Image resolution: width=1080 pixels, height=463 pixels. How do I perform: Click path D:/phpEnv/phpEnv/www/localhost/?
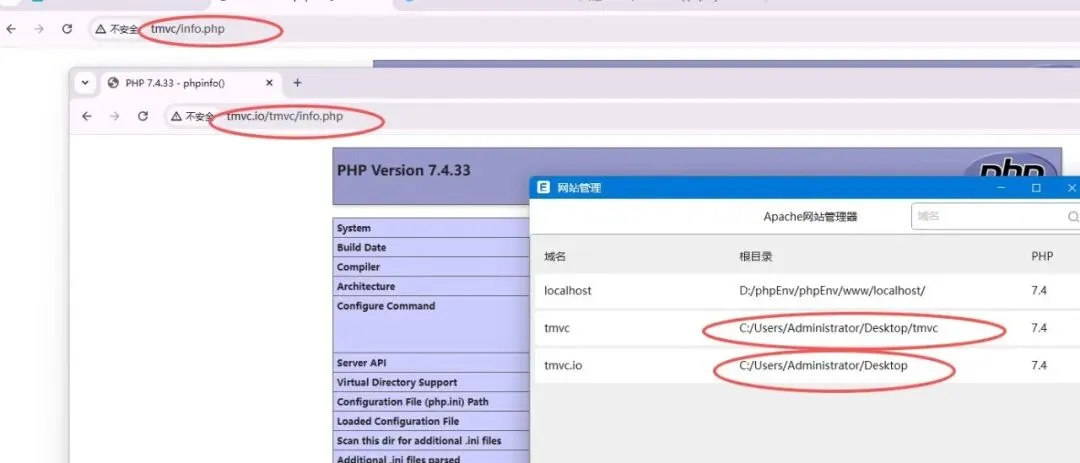[832, 291]
